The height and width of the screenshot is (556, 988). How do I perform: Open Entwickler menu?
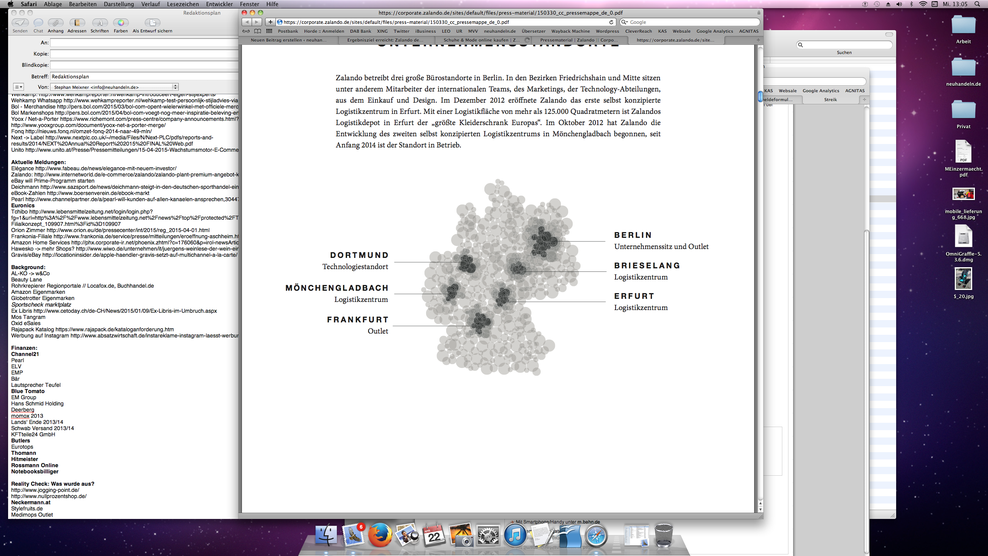click(x=219, y=4)
